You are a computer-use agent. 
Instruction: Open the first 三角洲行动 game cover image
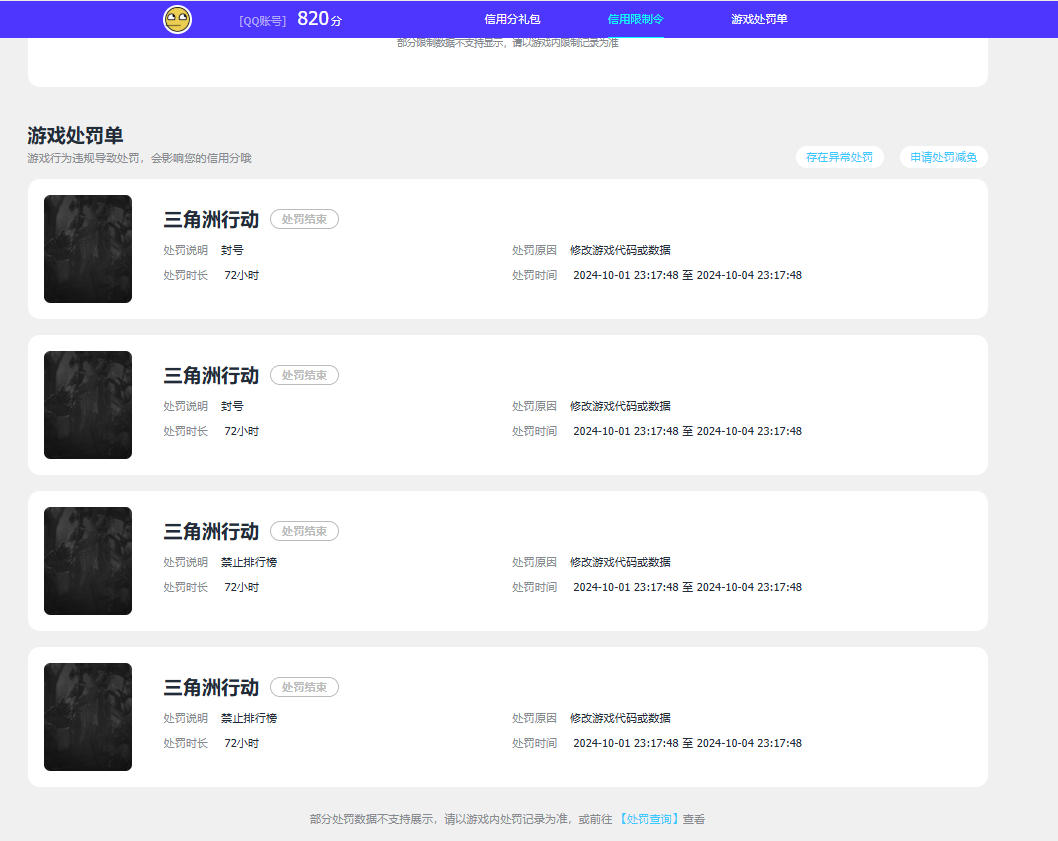pos(87,249)
